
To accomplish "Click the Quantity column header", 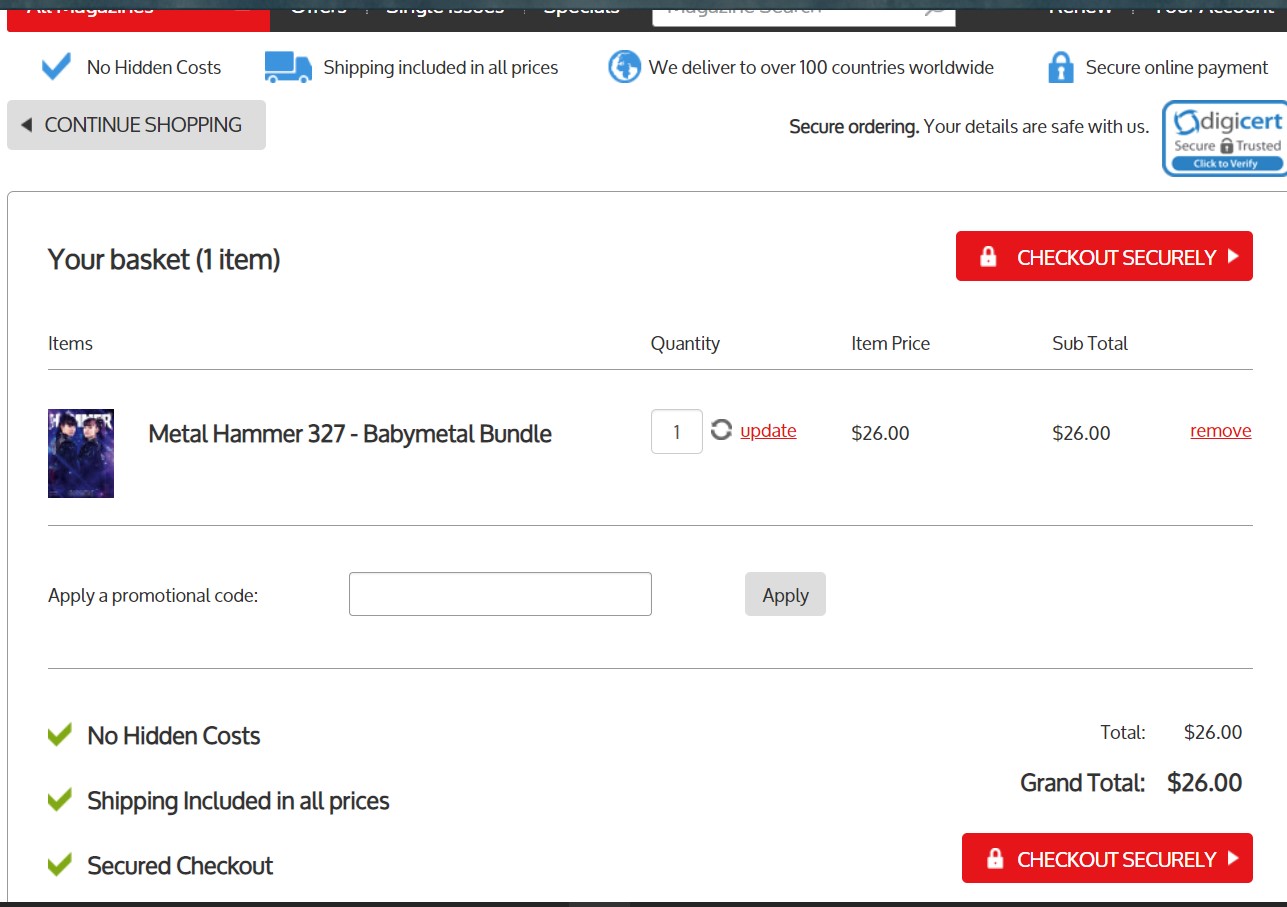I will 685,343.
